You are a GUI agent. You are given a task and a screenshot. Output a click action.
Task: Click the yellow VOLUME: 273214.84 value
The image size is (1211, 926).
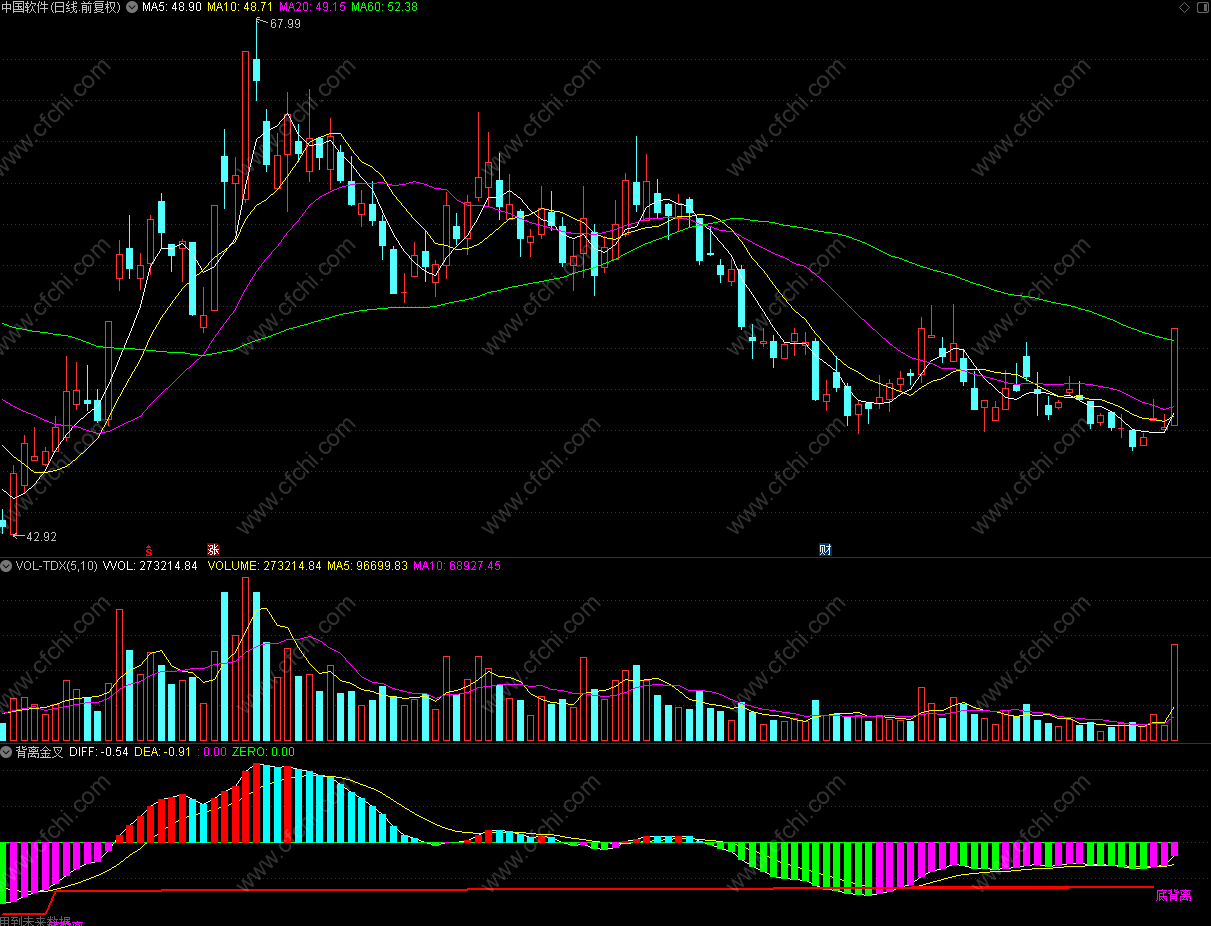coord(265,566)
